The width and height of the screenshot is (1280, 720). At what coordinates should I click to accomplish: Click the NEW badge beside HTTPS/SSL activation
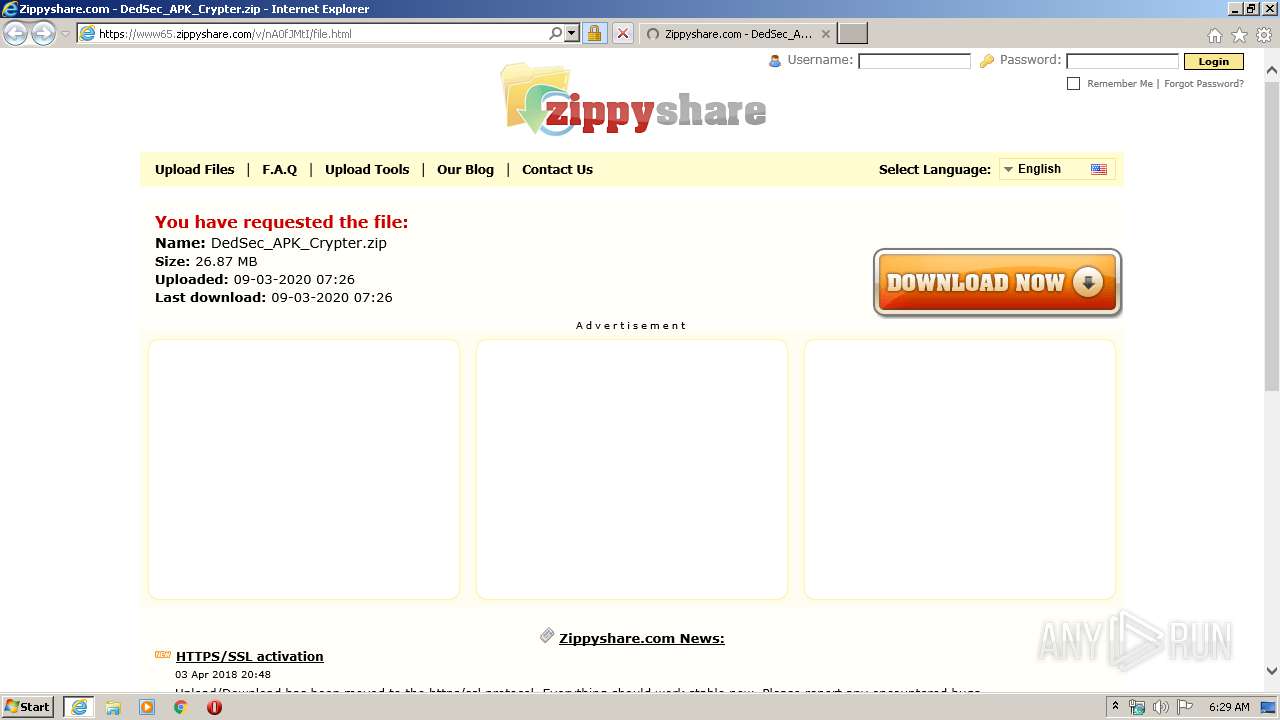[163, 655]
